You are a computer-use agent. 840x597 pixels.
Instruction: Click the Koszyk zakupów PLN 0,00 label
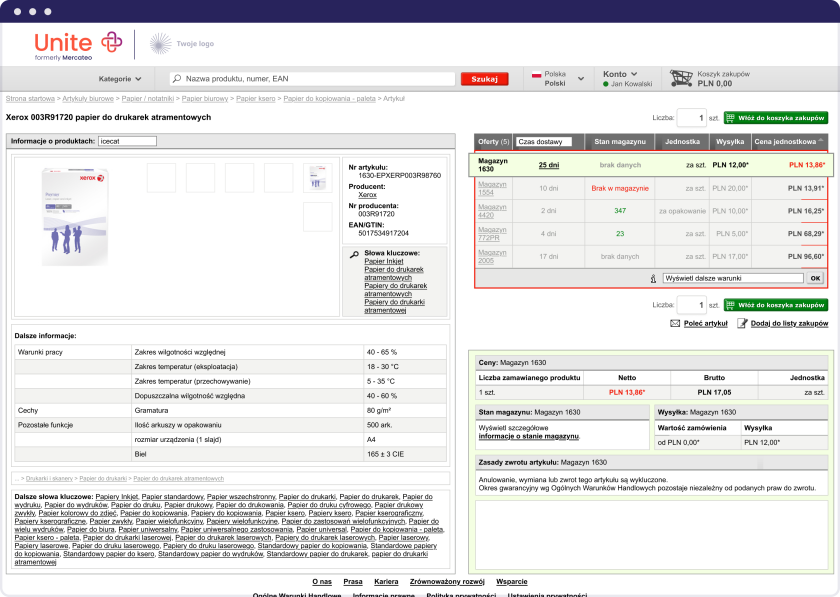click(x=723, y=79)
